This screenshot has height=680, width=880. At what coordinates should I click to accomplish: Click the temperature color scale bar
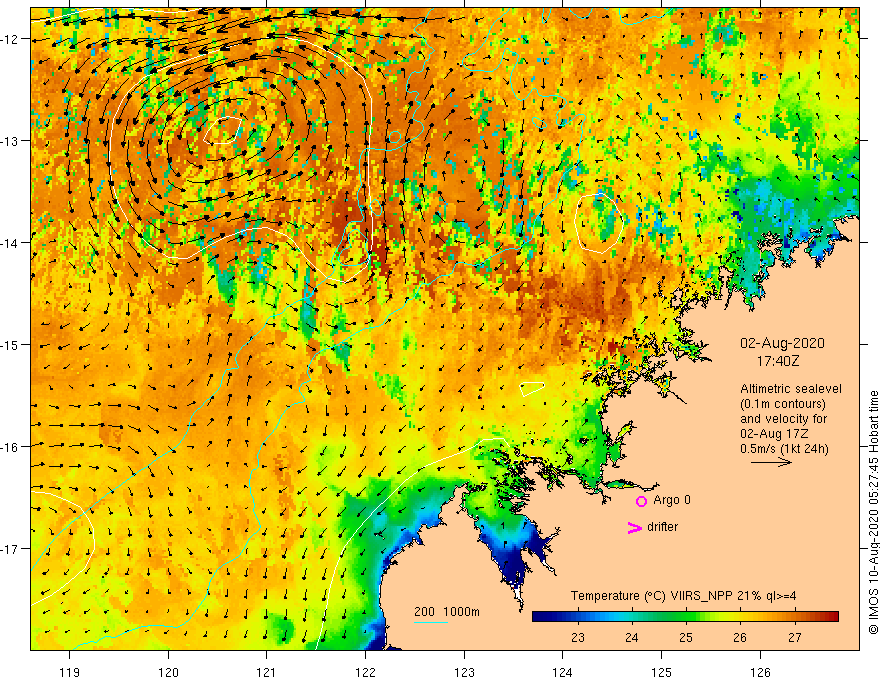[685, 617]
